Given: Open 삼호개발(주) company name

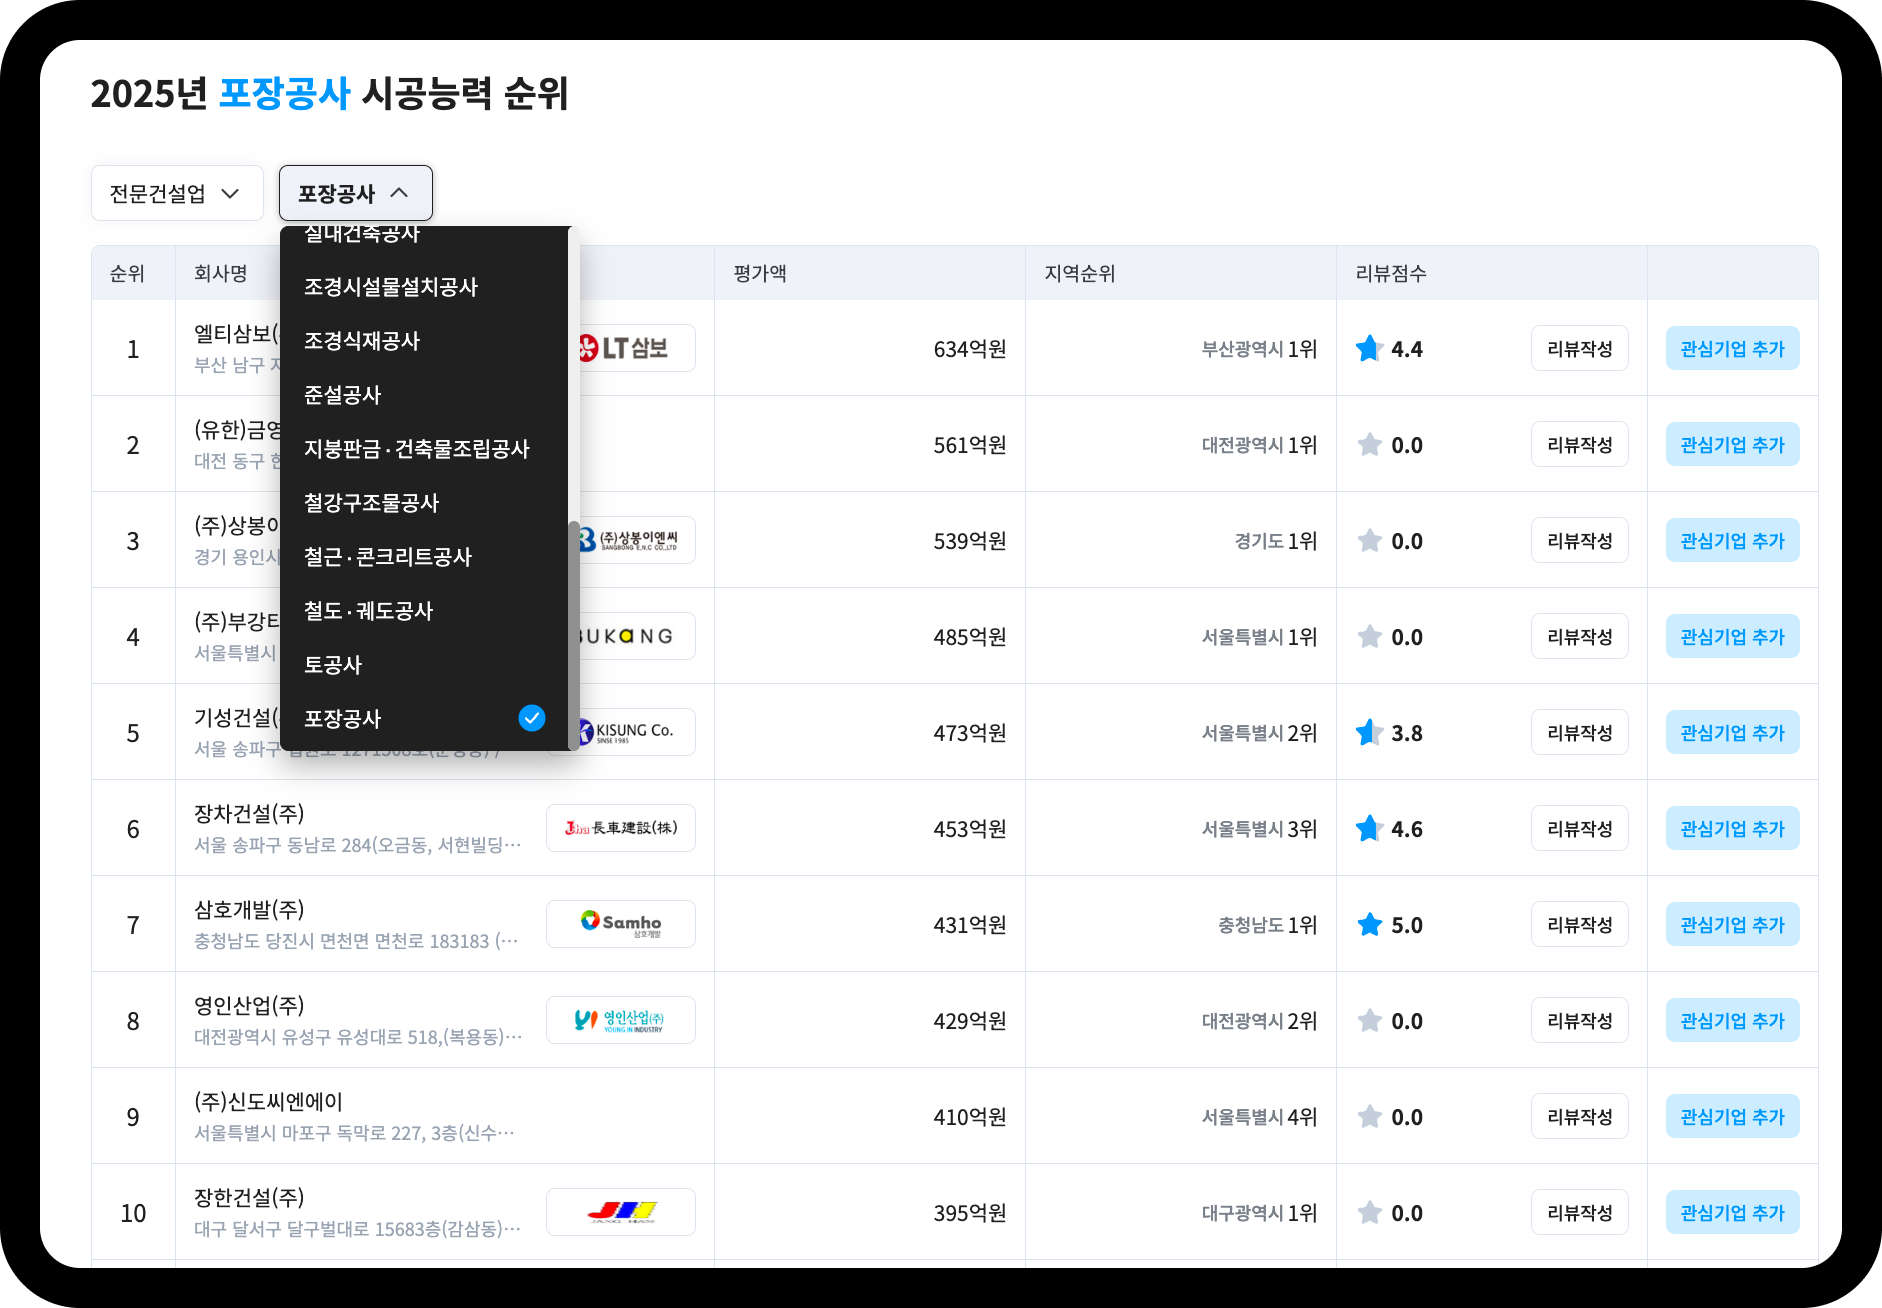Looking at the screenshot, I should pos(249,909).
